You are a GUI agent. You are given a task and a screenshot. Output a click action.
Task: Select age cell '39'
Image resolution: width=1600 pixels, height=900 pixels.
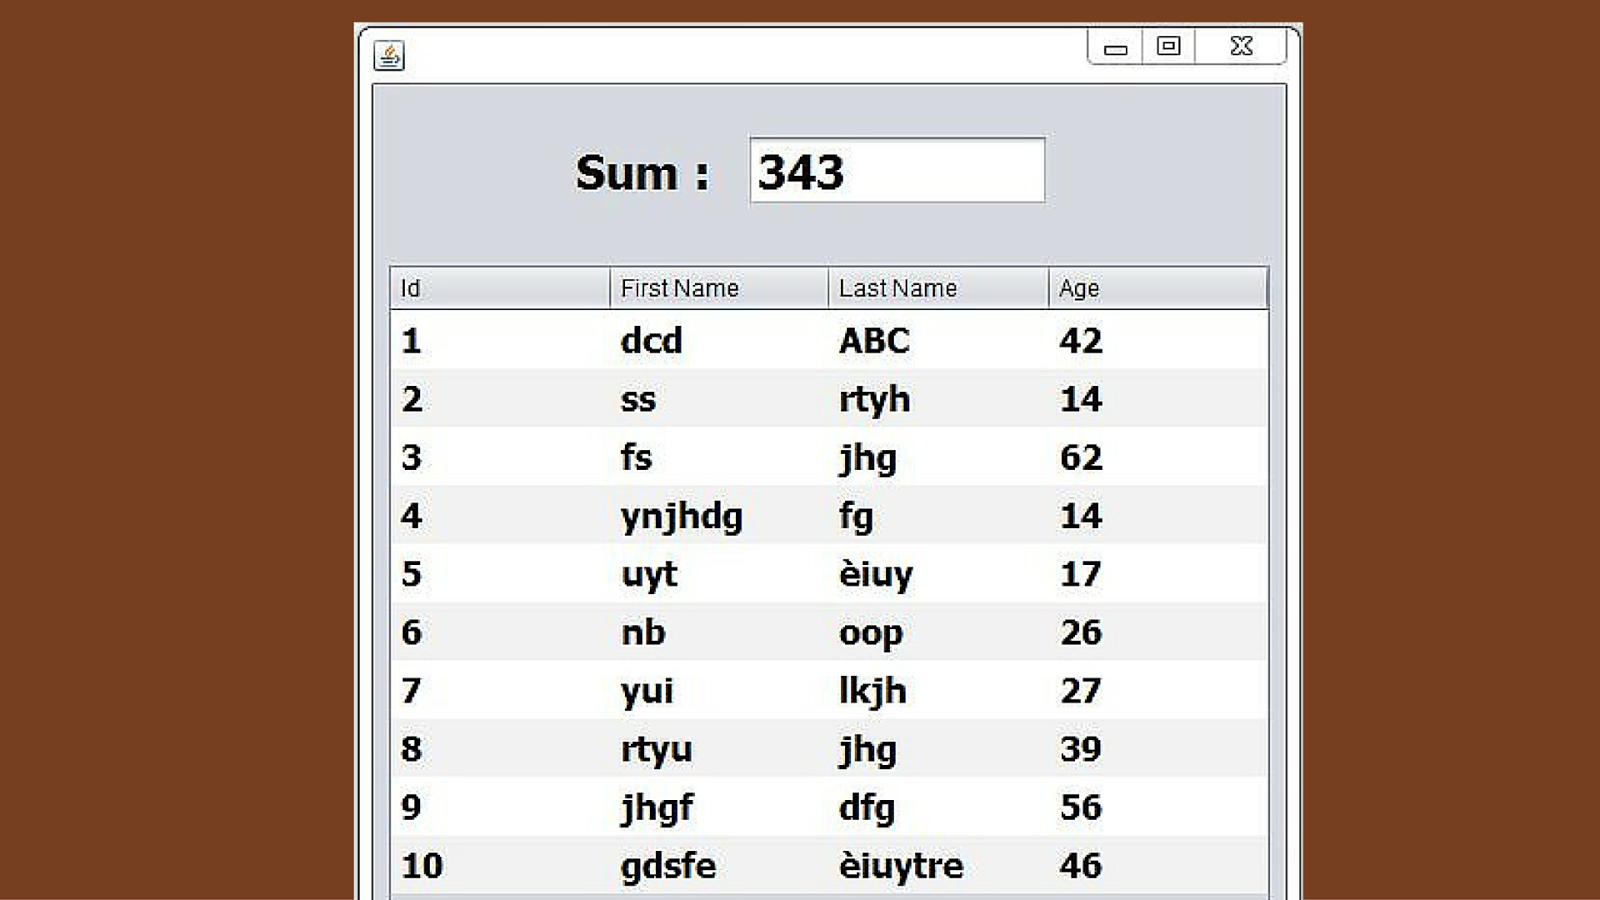tap(1157, 748)
